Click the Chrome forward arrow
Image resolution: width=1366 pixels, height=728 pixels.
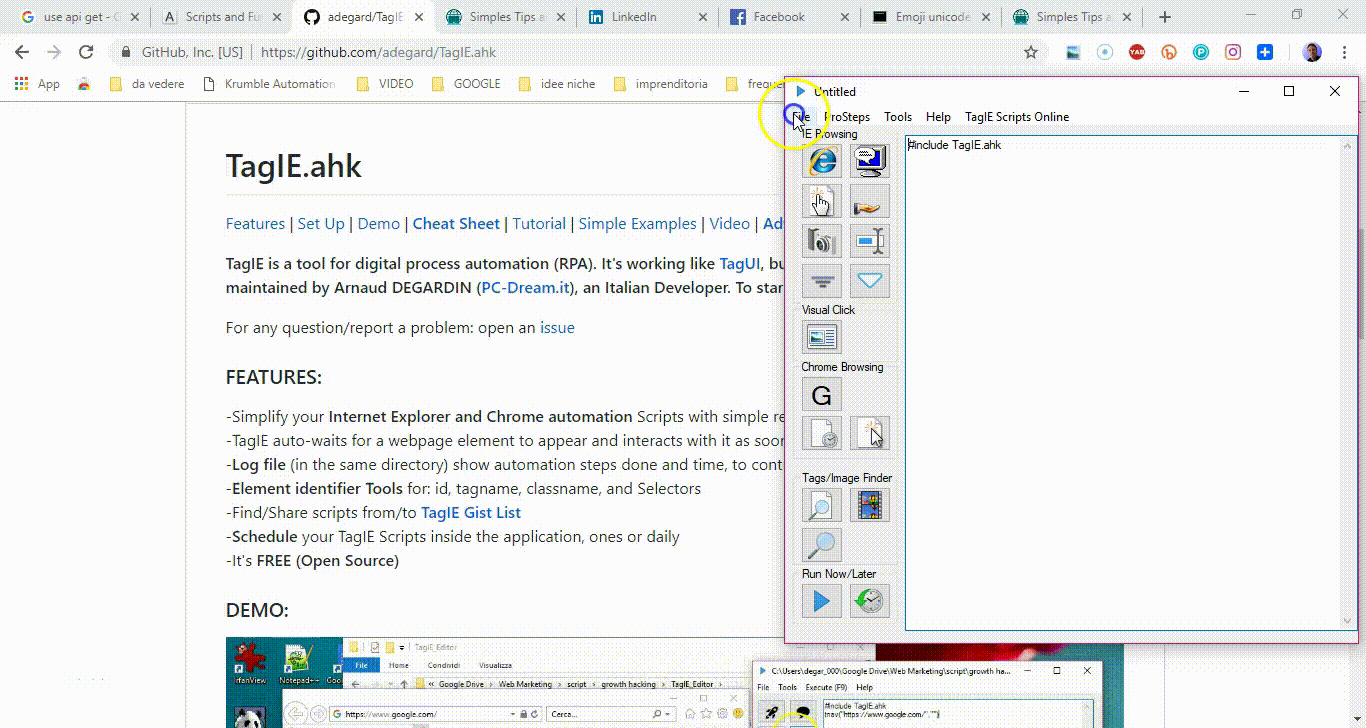[x=54, y=52]
